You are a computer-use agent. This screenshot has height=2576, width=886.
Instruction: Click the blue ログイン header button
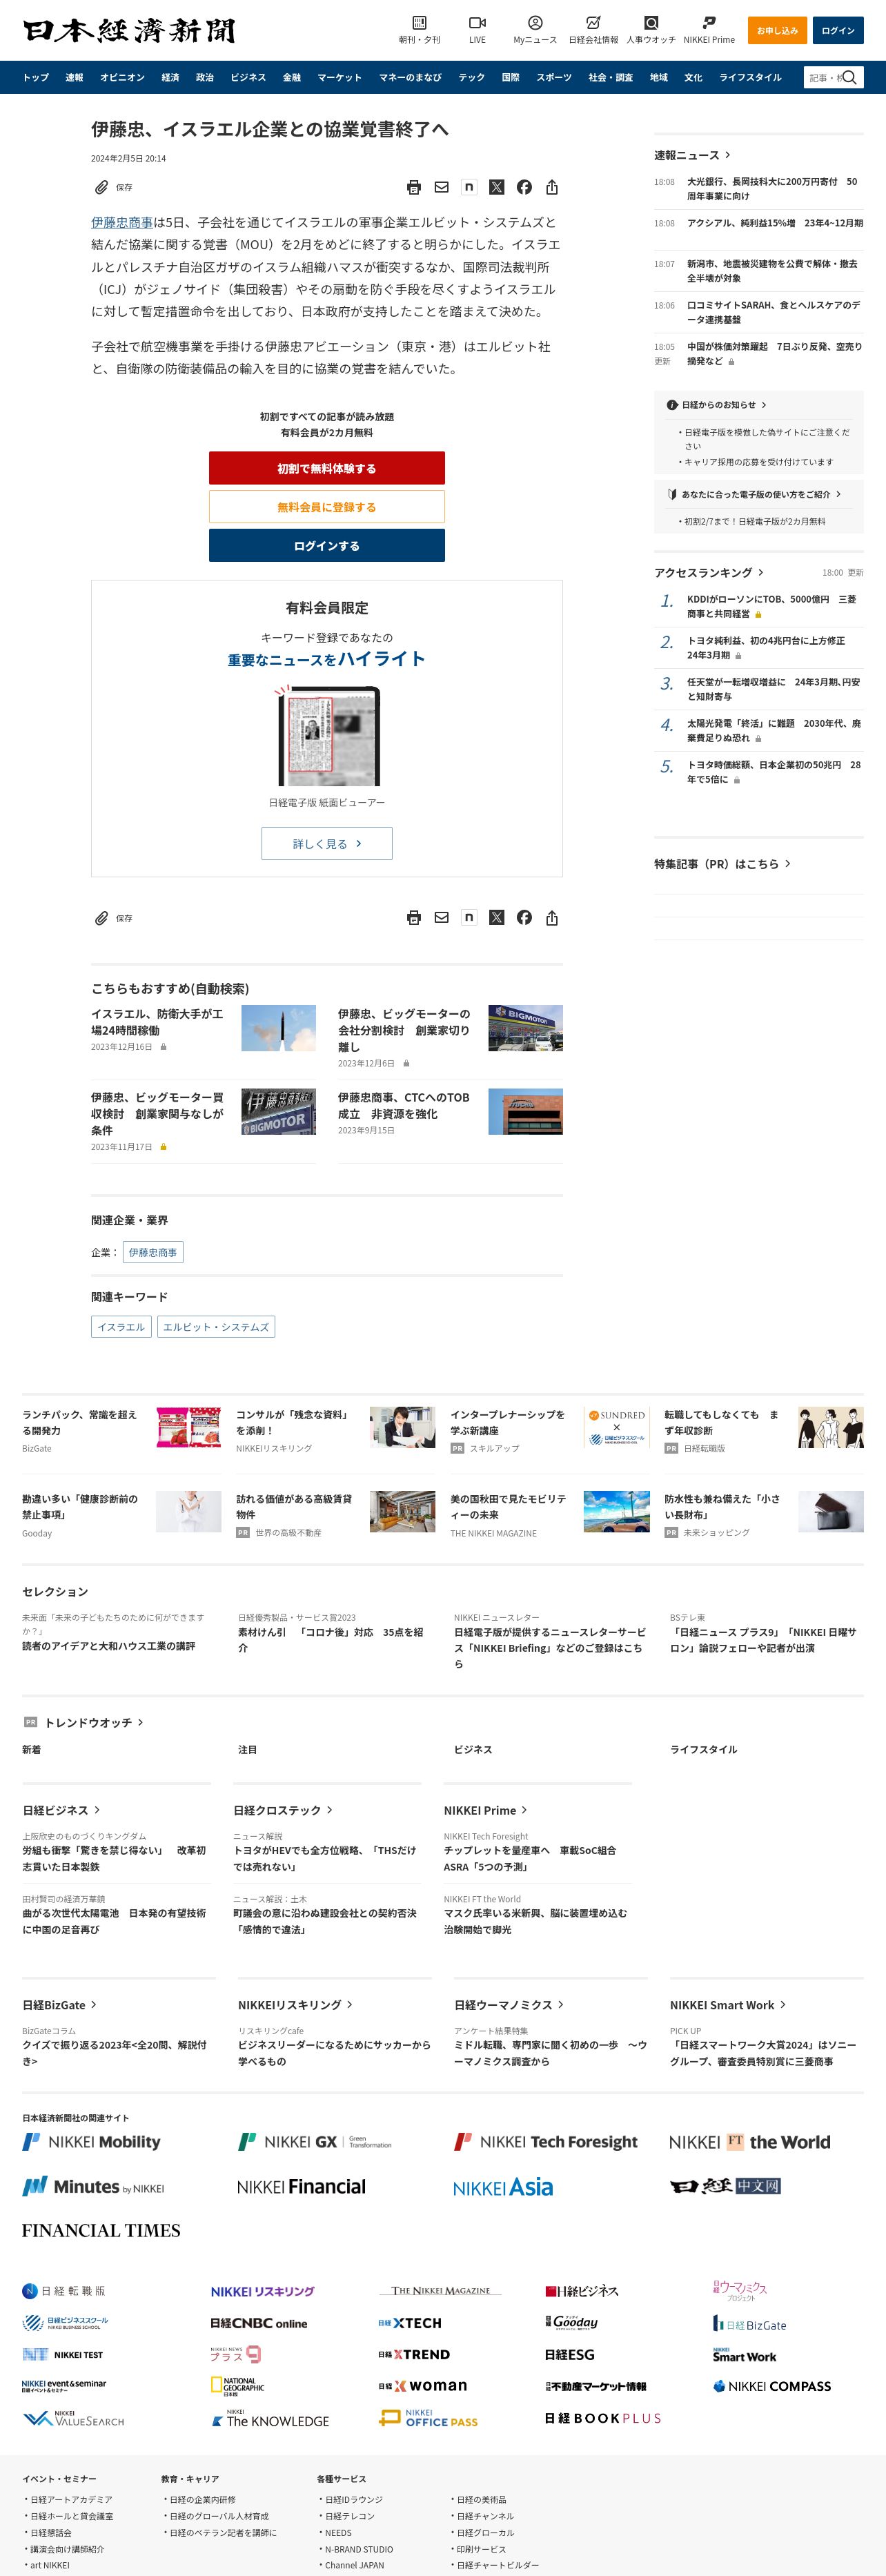pos(838,30)
